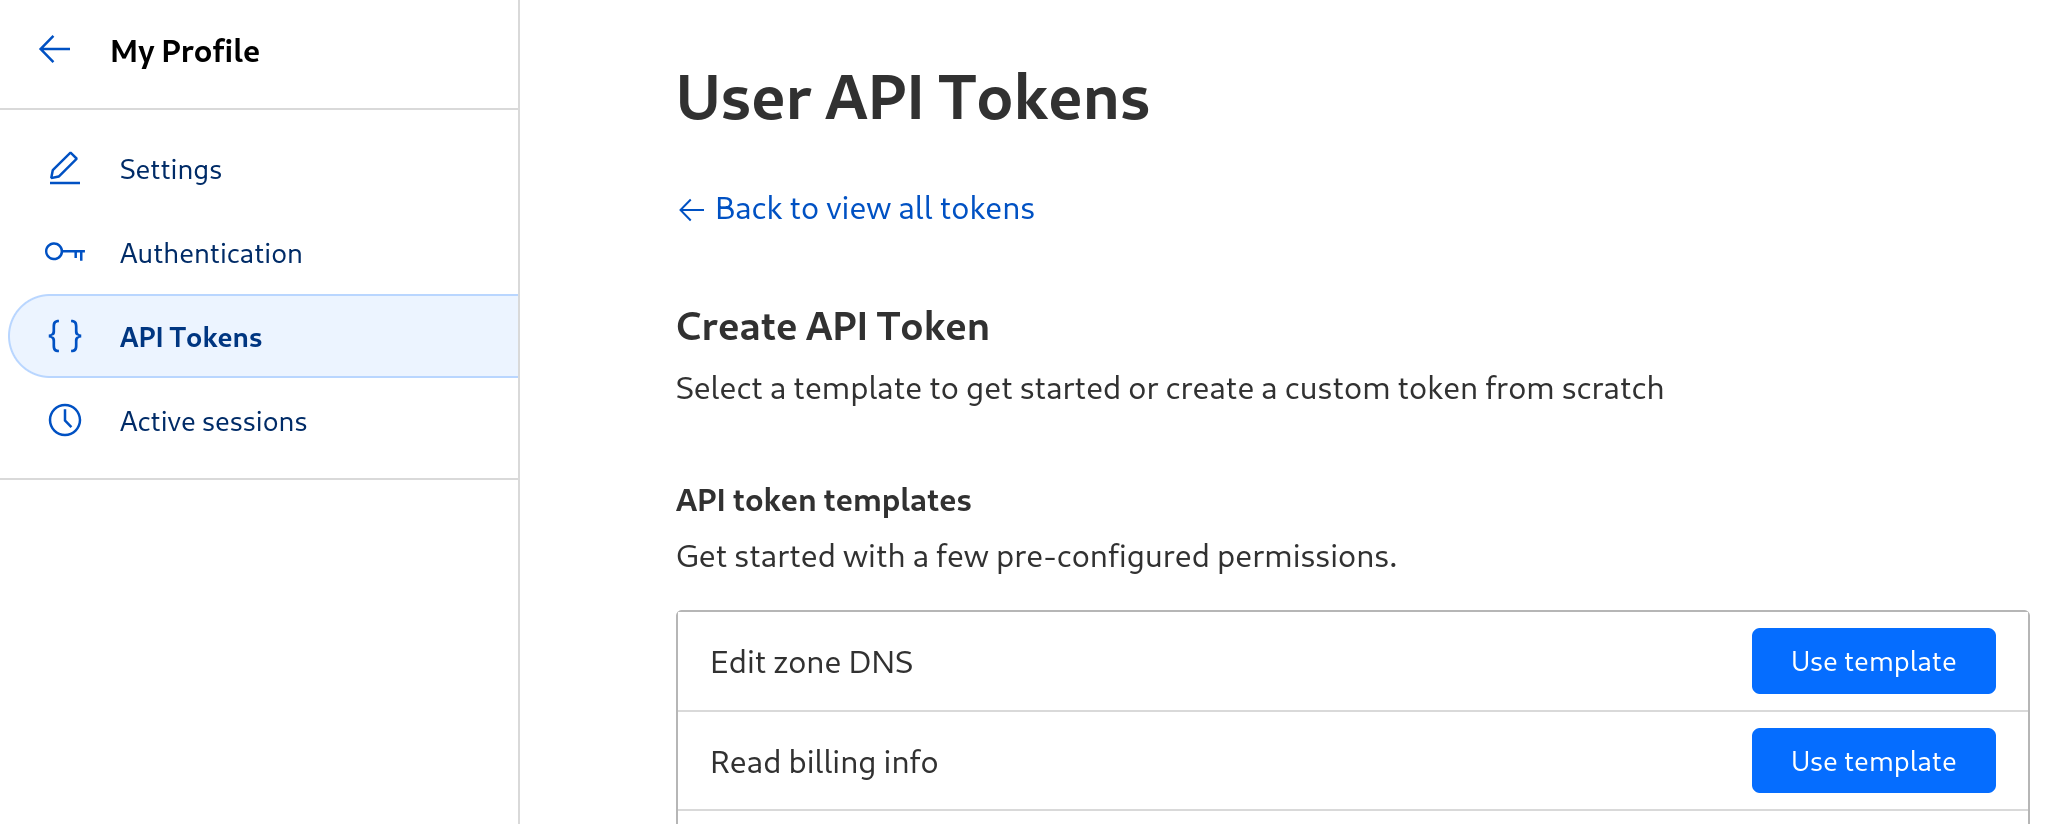Use template for Edit zone DNS
This screenshot has width=2048, height=824.
(x=1873, y=661)
